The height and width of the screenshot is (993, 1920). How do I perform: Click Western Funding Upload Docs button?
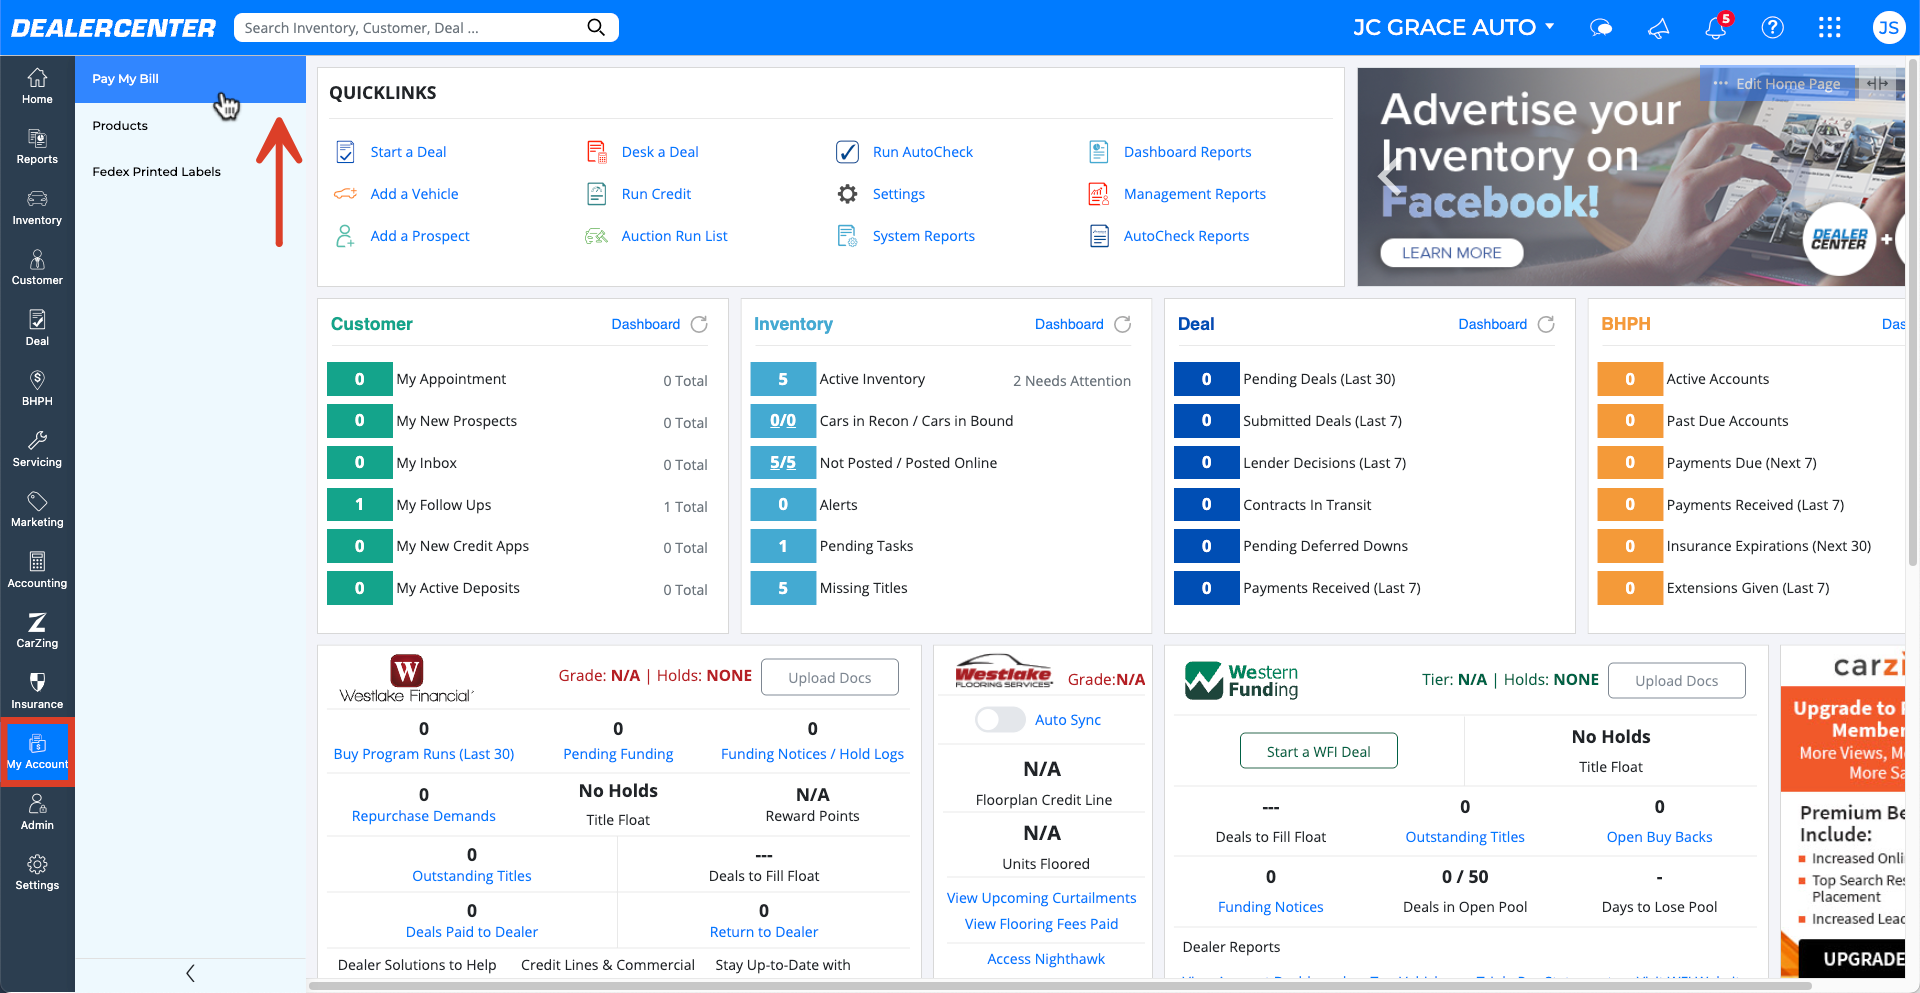(1676, 680)
